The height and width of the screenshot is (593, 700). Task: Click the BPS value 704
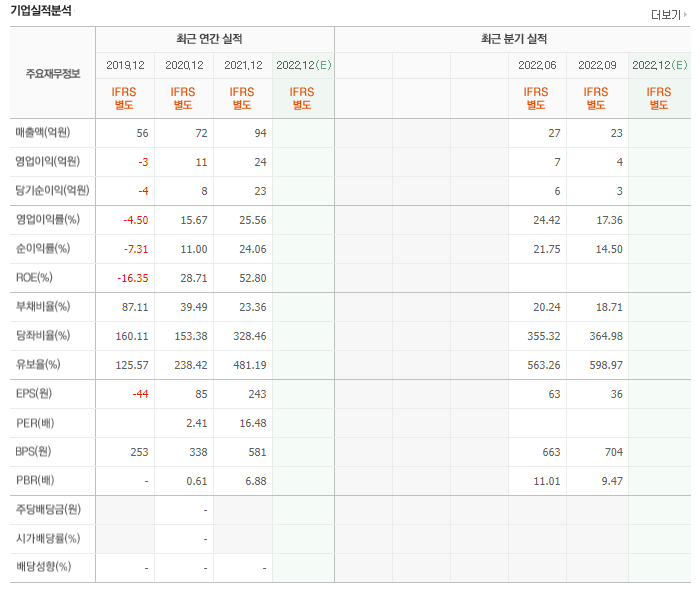(614, 452)
